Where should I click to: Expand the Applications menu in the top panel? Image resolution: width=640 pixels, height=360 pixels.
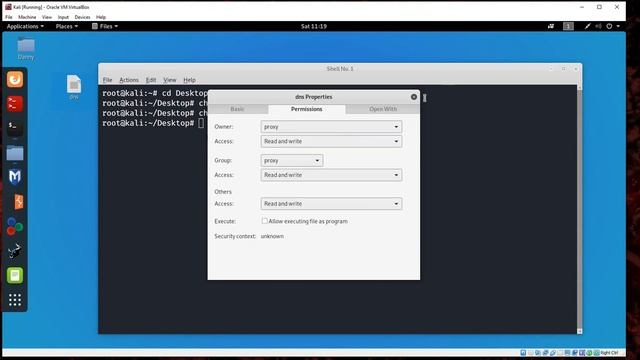point(25,26)
